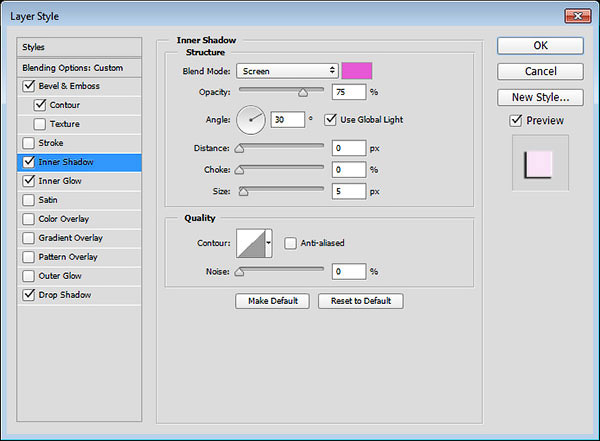Viewport: 600px width, 441px height.
Task: Enable the Outer Glow checkbox
Action: [x=29, y=276]
